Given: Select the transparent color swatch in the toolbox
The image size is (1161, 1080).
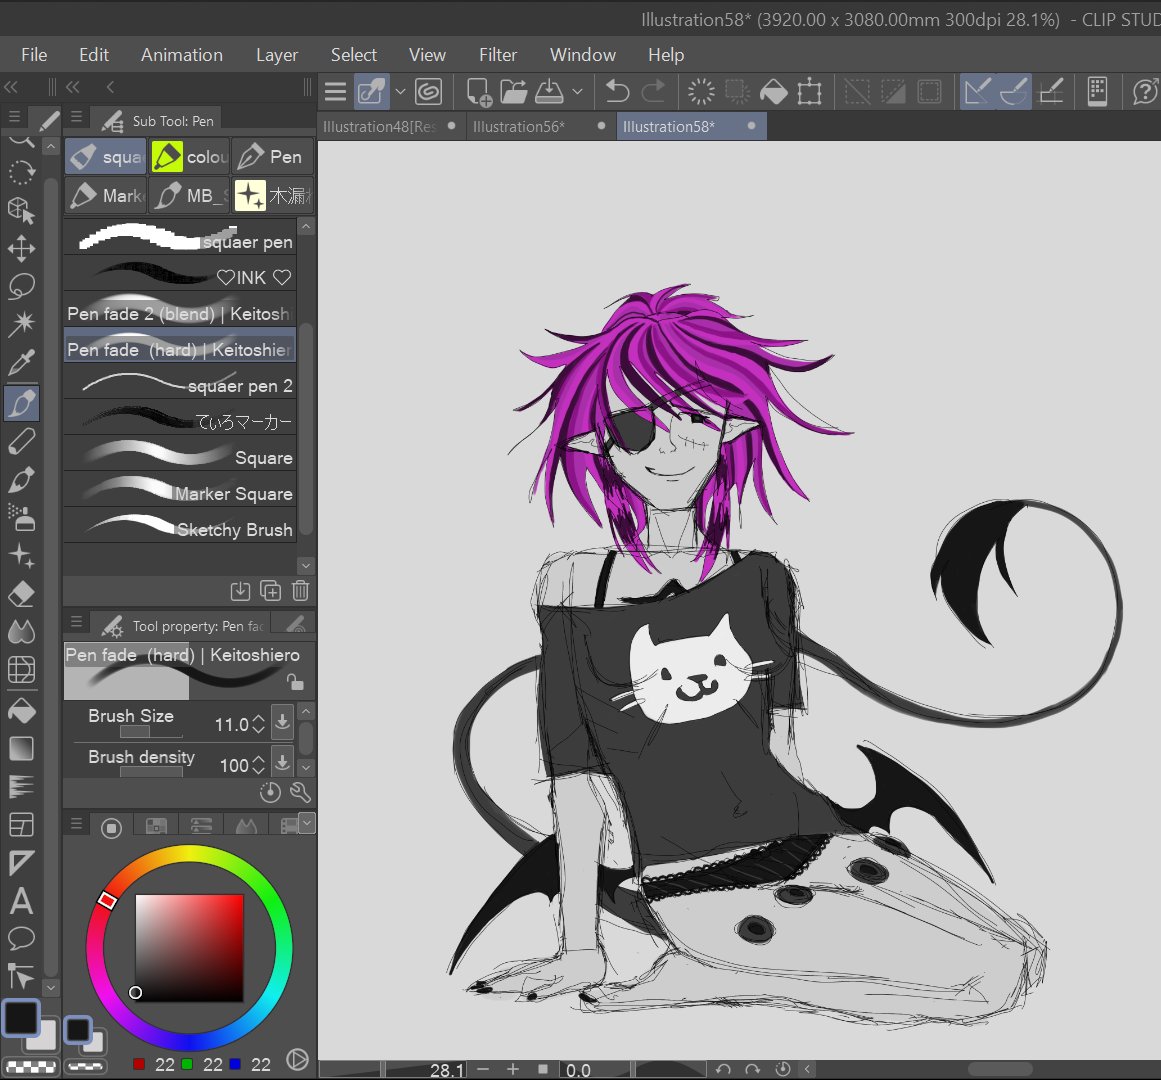Looking at the screenshot, I should click(30, 1067).
